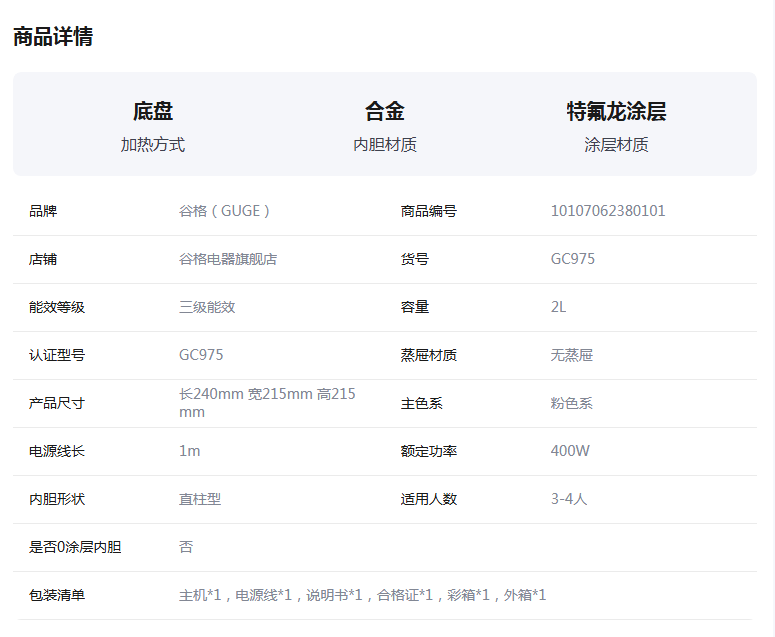The image size is (775, 637).
Task: Click the 容量 label
Action: coord(415,307)
